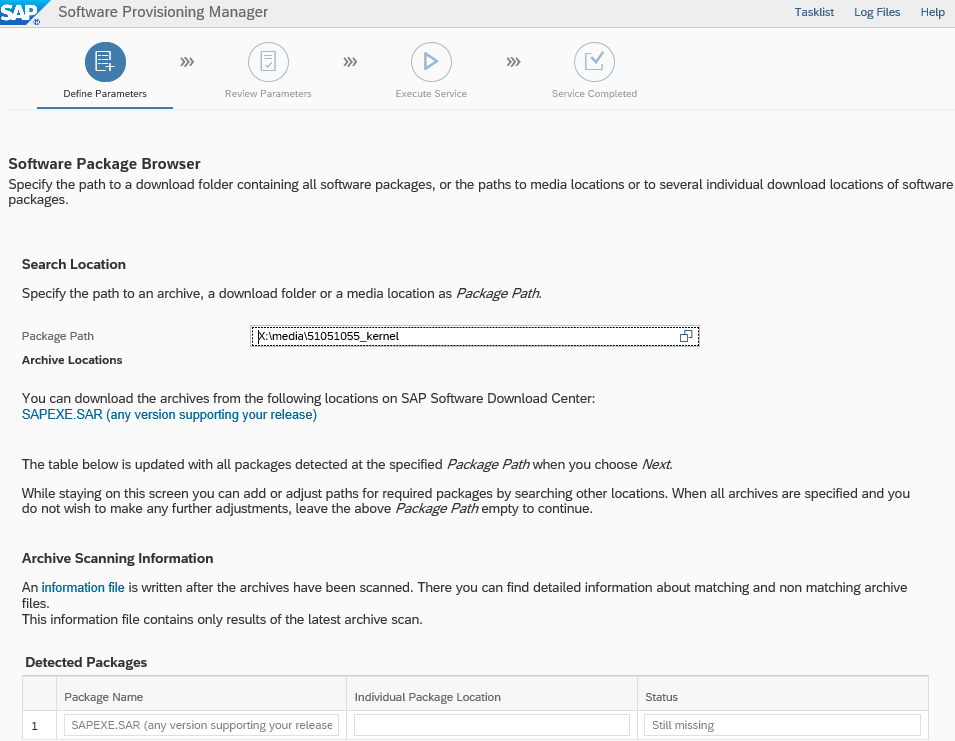
Task: Click the Archive Scanning Information heading
Action: [118, 558]
